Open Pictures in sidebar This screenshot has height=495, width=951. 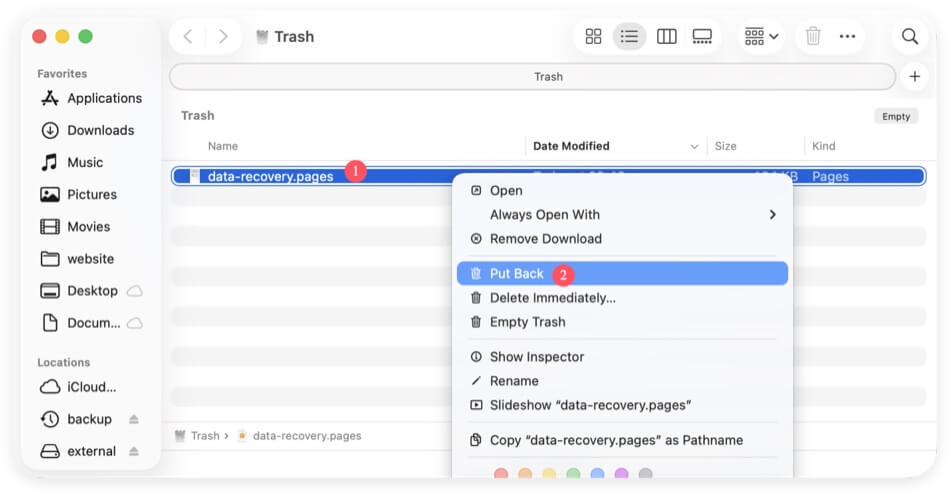click(x=79, y=195)
